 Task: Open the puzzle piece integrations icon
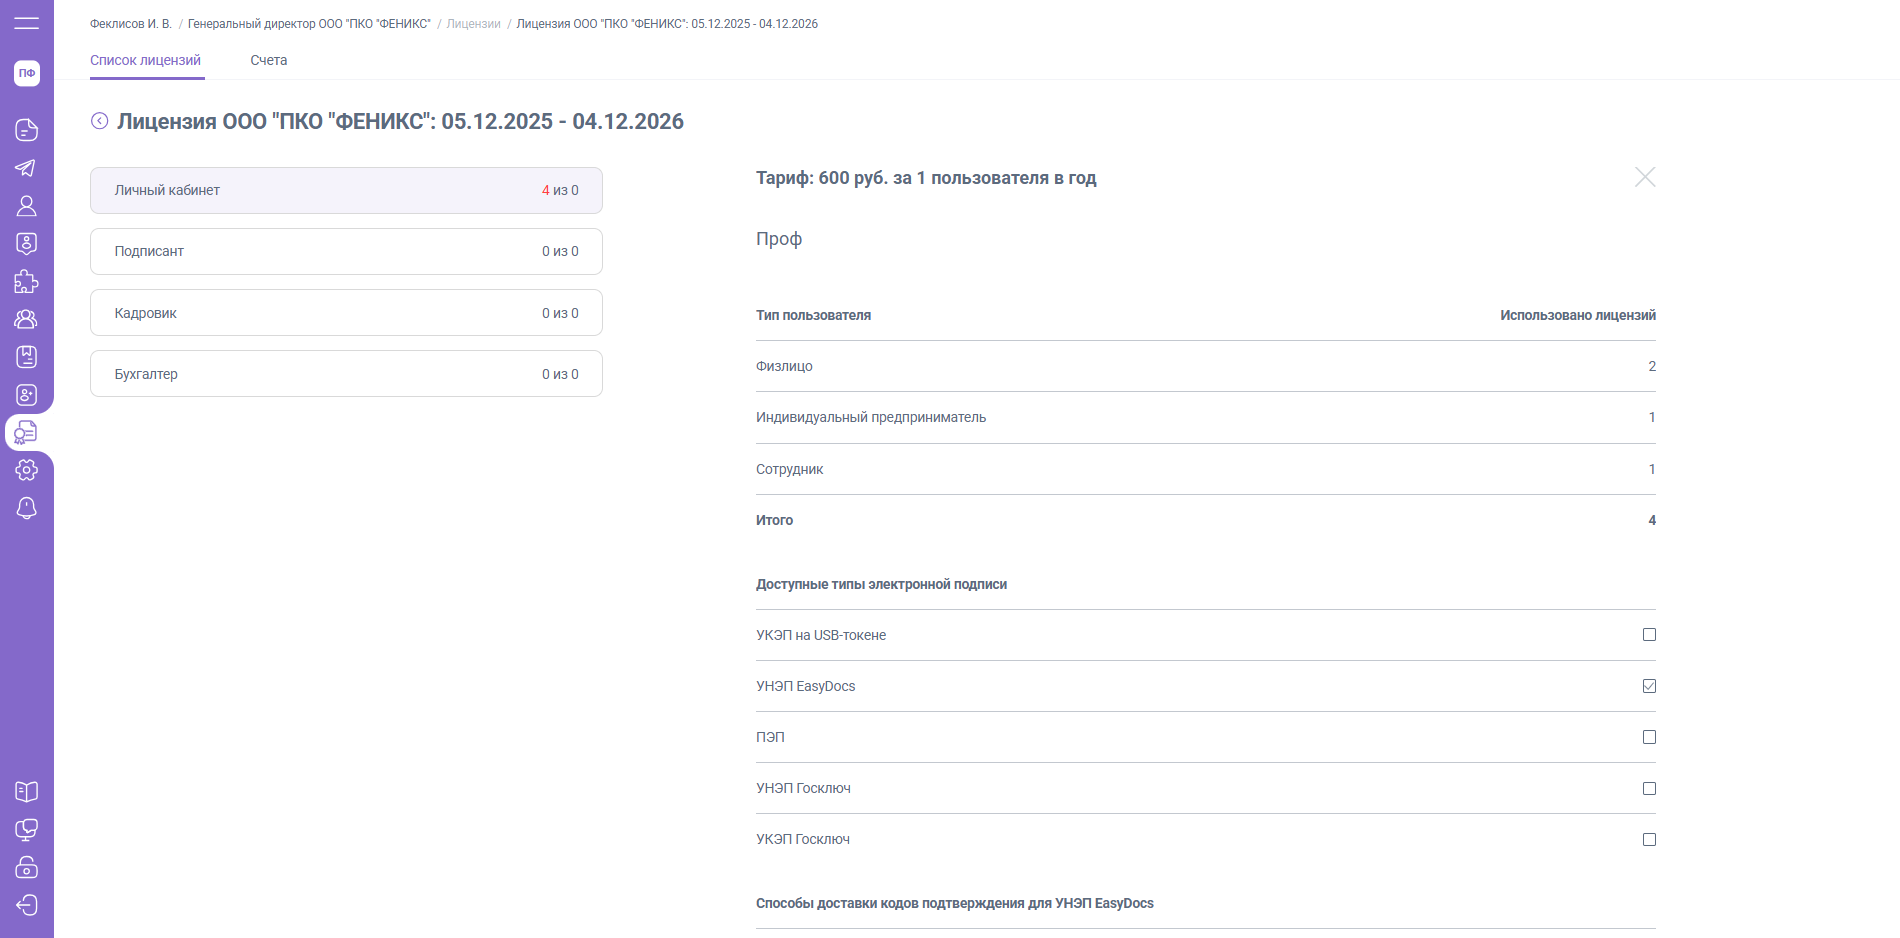[x=26, y=282]
